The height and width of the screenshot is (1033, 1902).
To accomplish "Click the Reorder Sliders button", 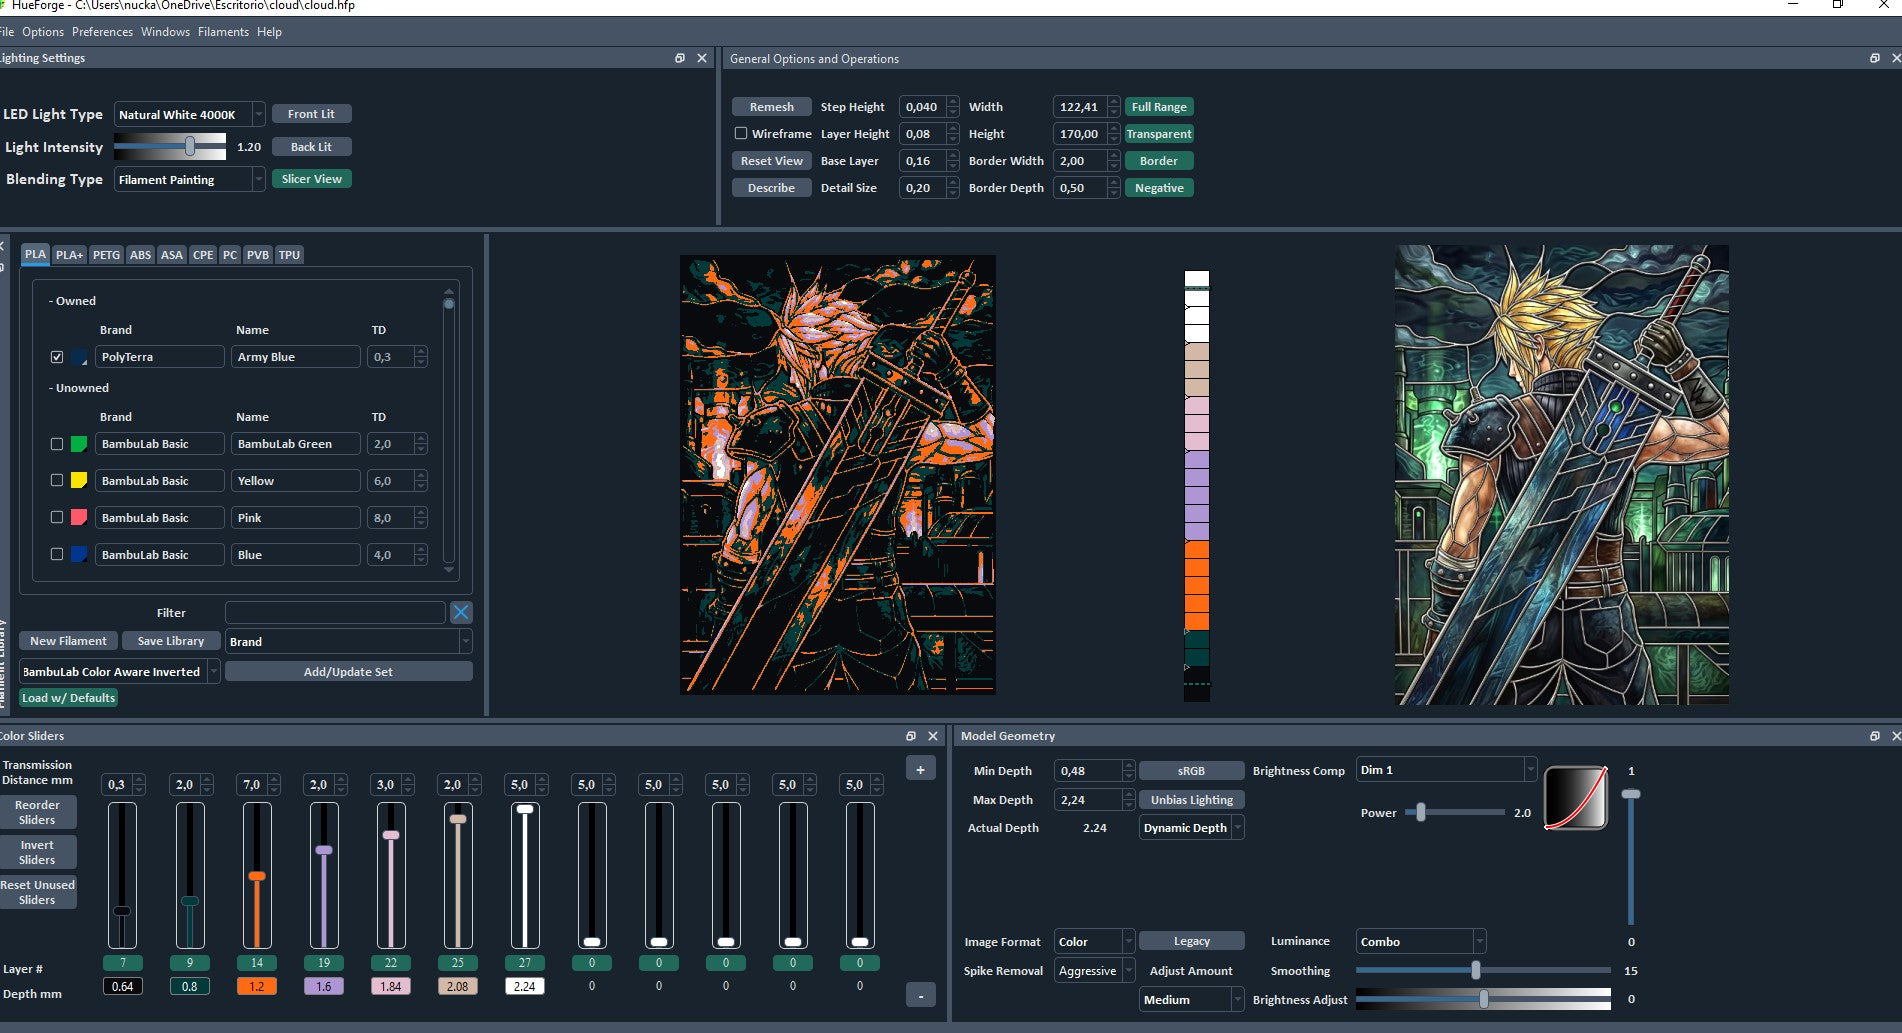I will click(37, 812).
